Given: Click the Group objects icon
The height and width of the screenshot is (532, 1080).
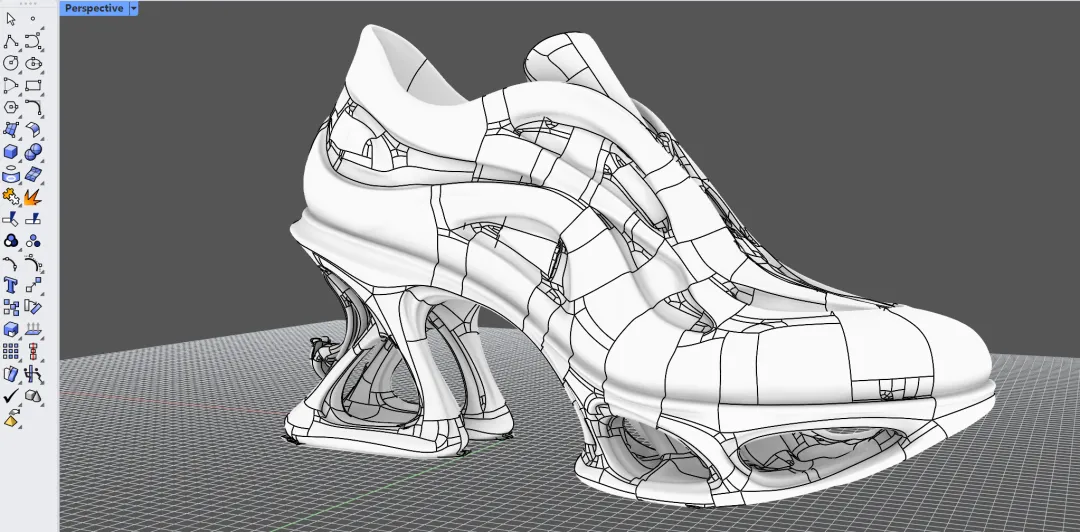Looking at the screenshot, I should 11,241.
